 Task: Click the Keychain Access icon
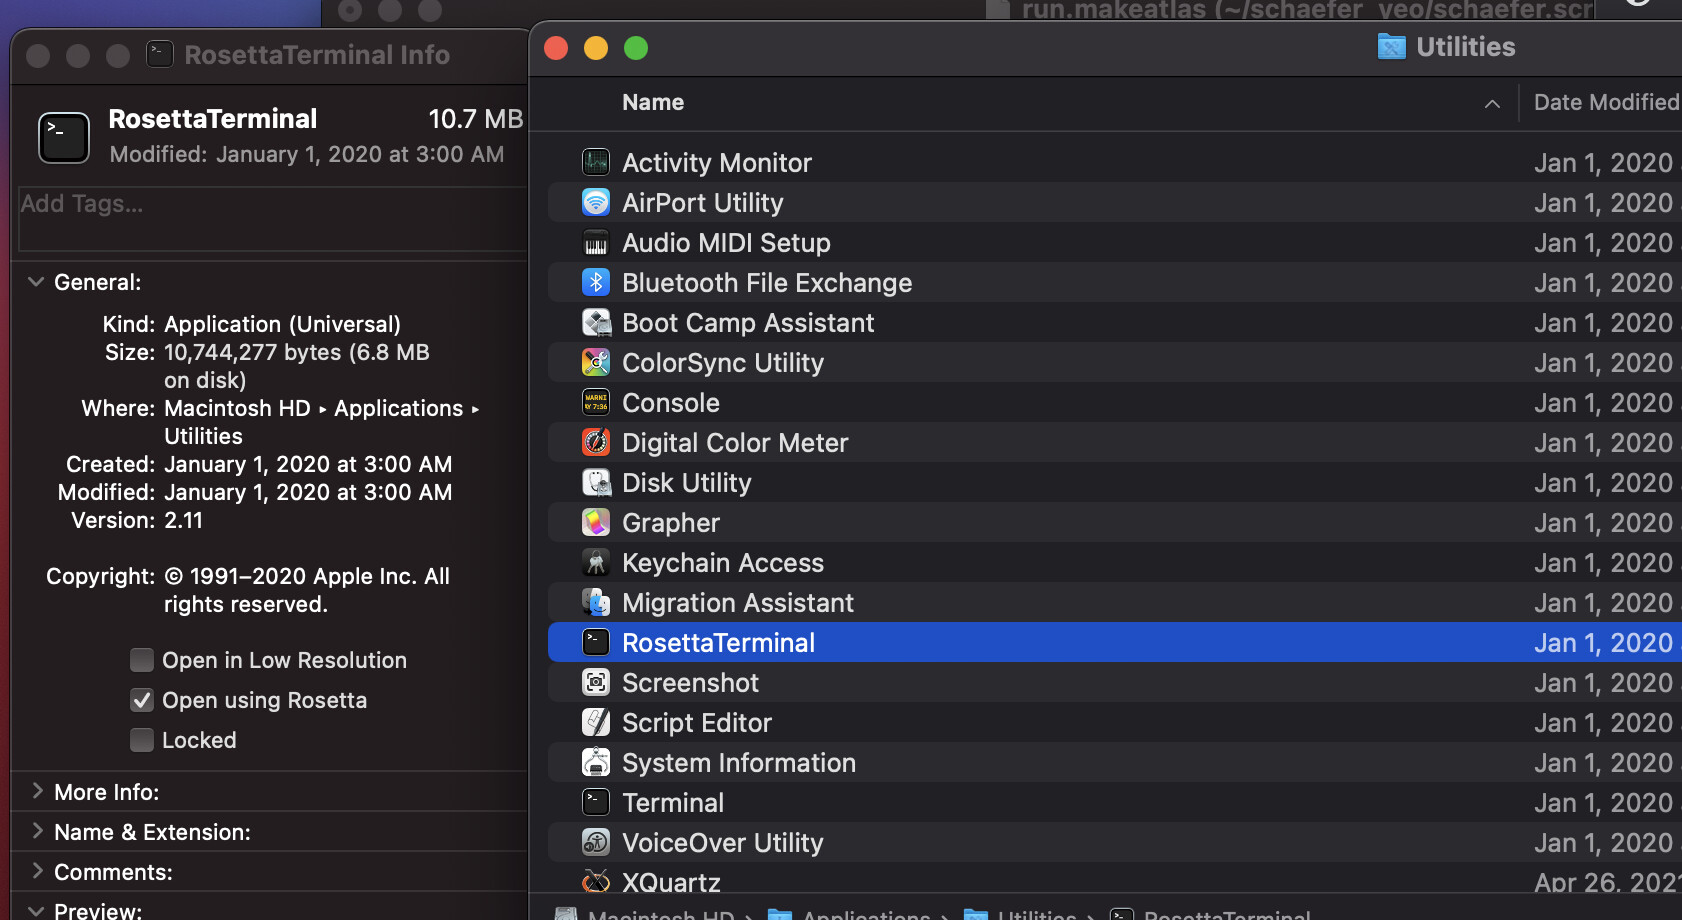pos(596,562)
